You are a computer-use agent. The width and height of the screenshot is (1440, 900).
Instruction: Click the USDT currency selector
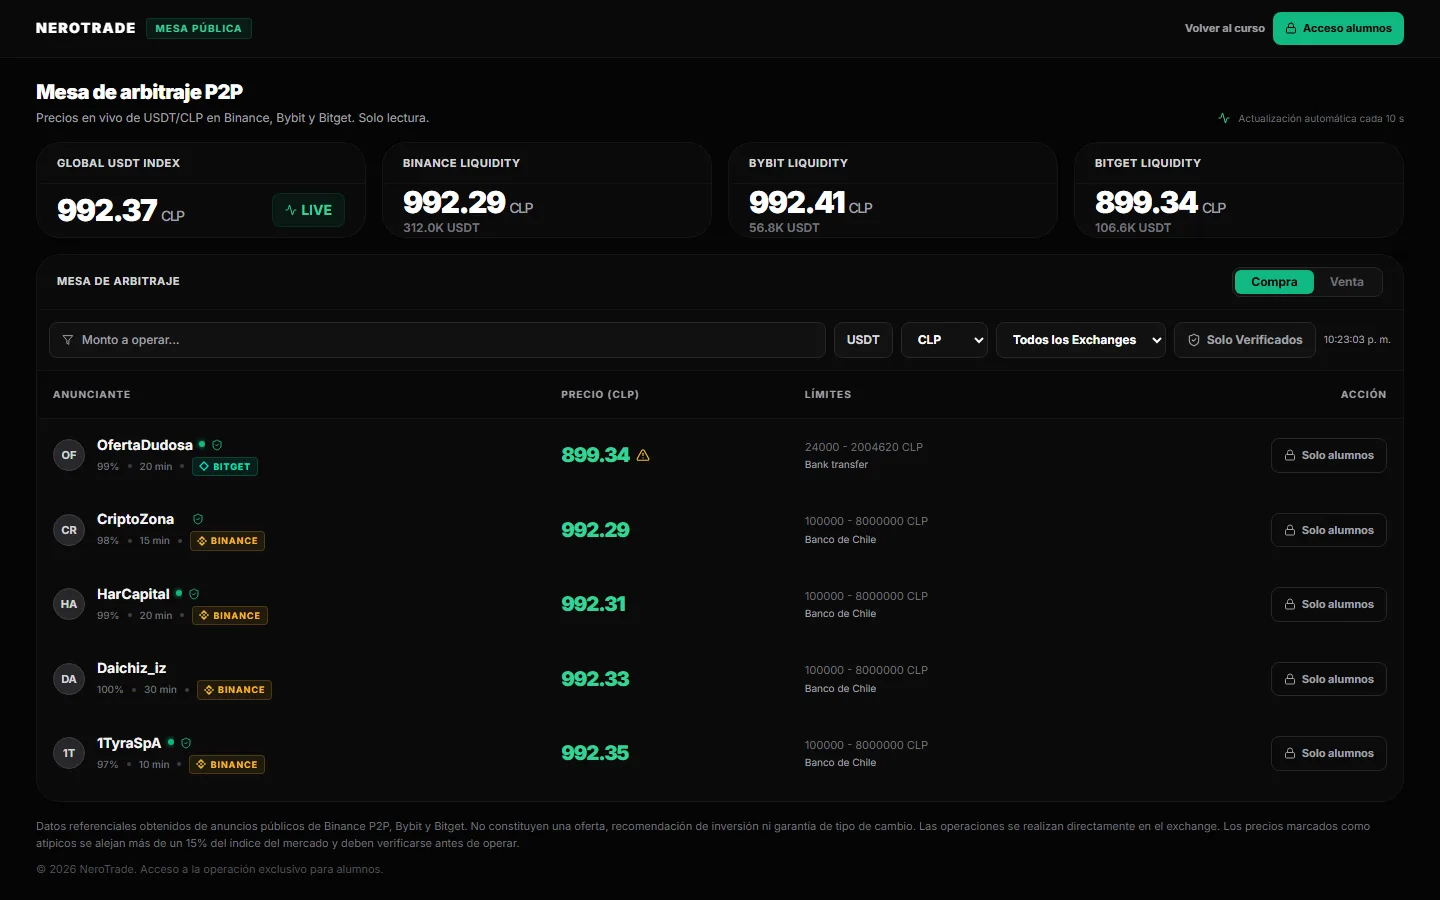click(863, 340)
